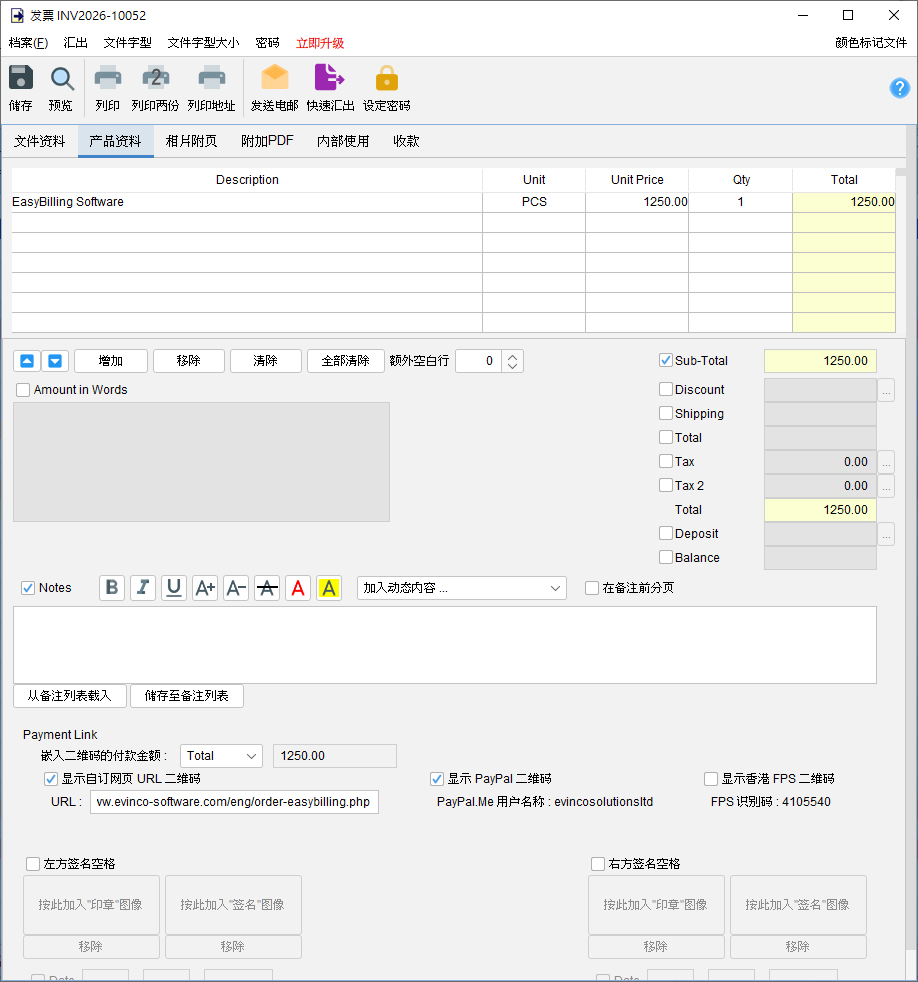Enable the Discount checkbox
The height and width of the screenshot is (982, 918).
click(x=666, y=389)
